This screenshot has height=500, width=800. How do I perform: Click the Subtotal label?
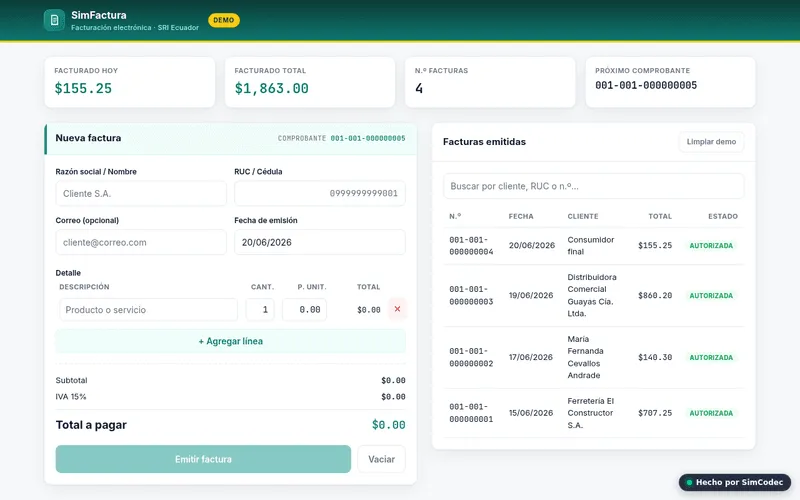(71, 380)
